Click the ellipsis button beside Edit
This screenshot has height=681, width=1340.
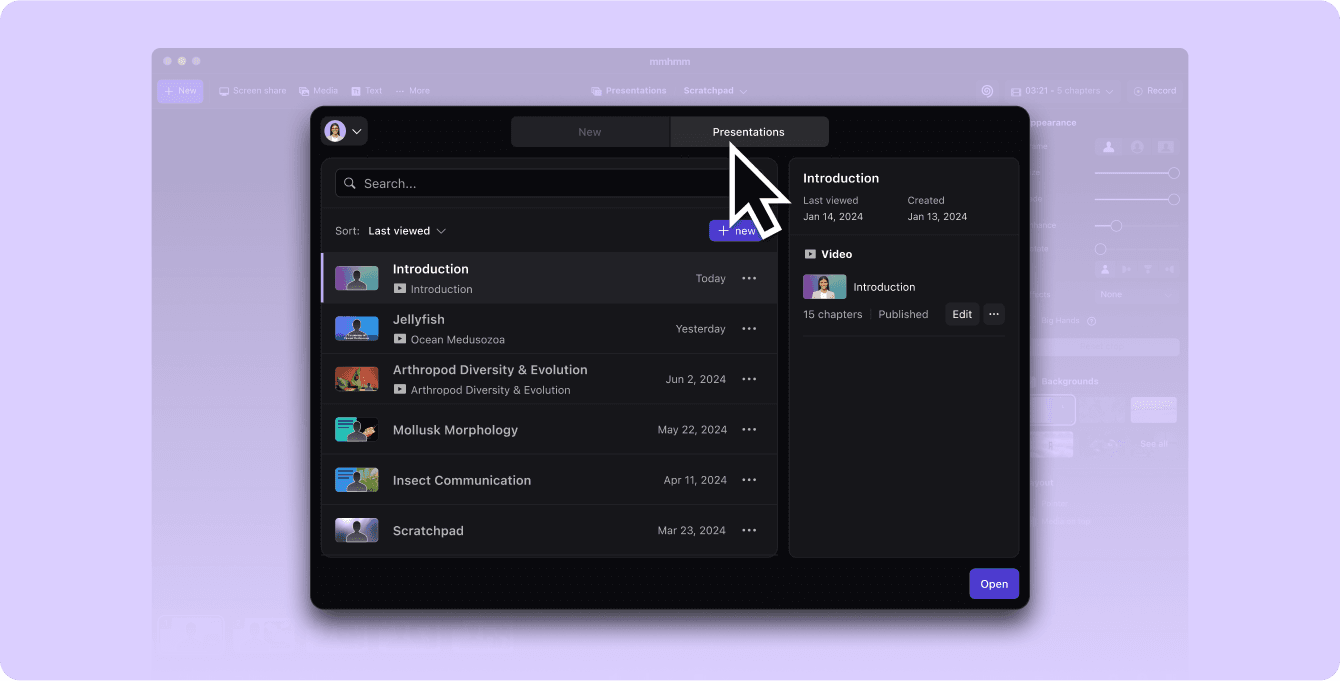coord(993,314)
